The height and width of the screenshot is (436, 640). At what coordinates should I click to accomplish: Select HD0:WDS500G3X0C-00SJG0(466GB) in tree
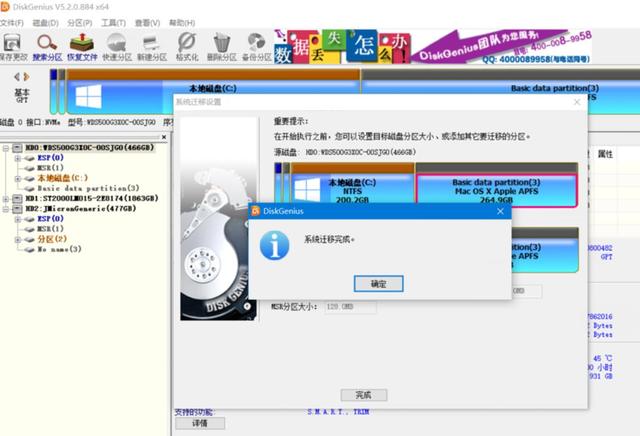pos(90,147)
